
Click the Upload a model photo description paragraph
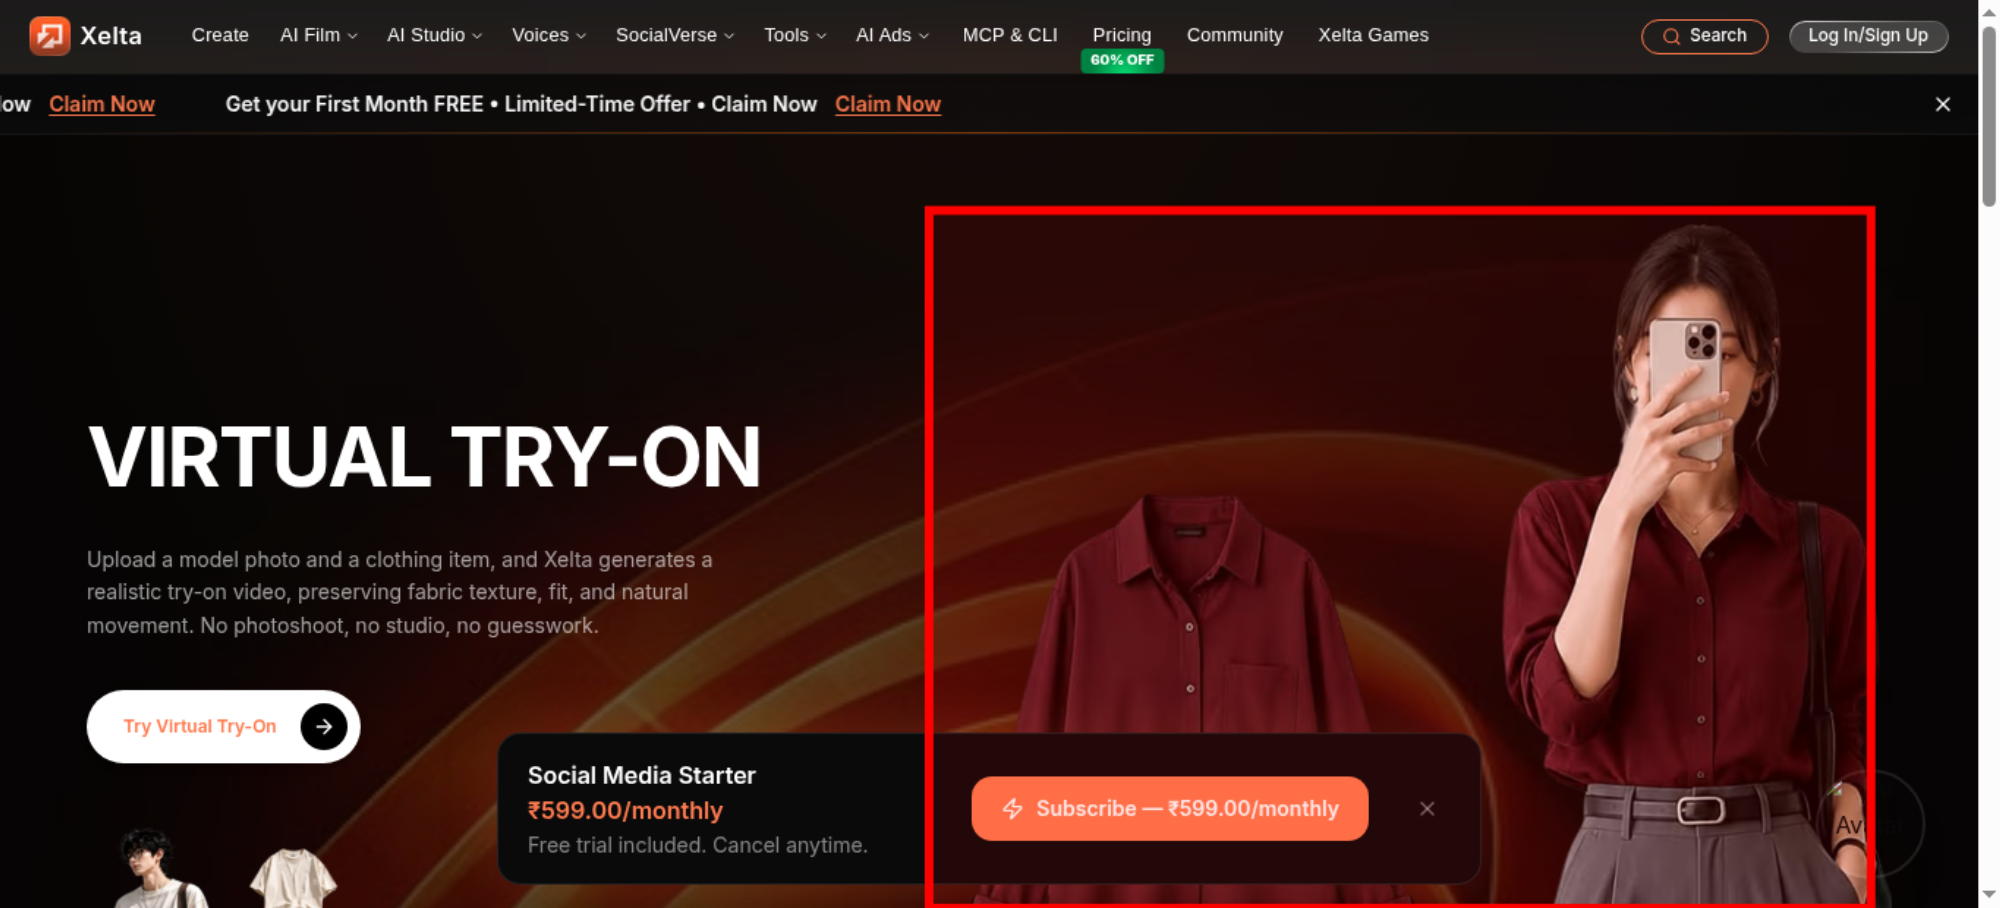(400, 592)
